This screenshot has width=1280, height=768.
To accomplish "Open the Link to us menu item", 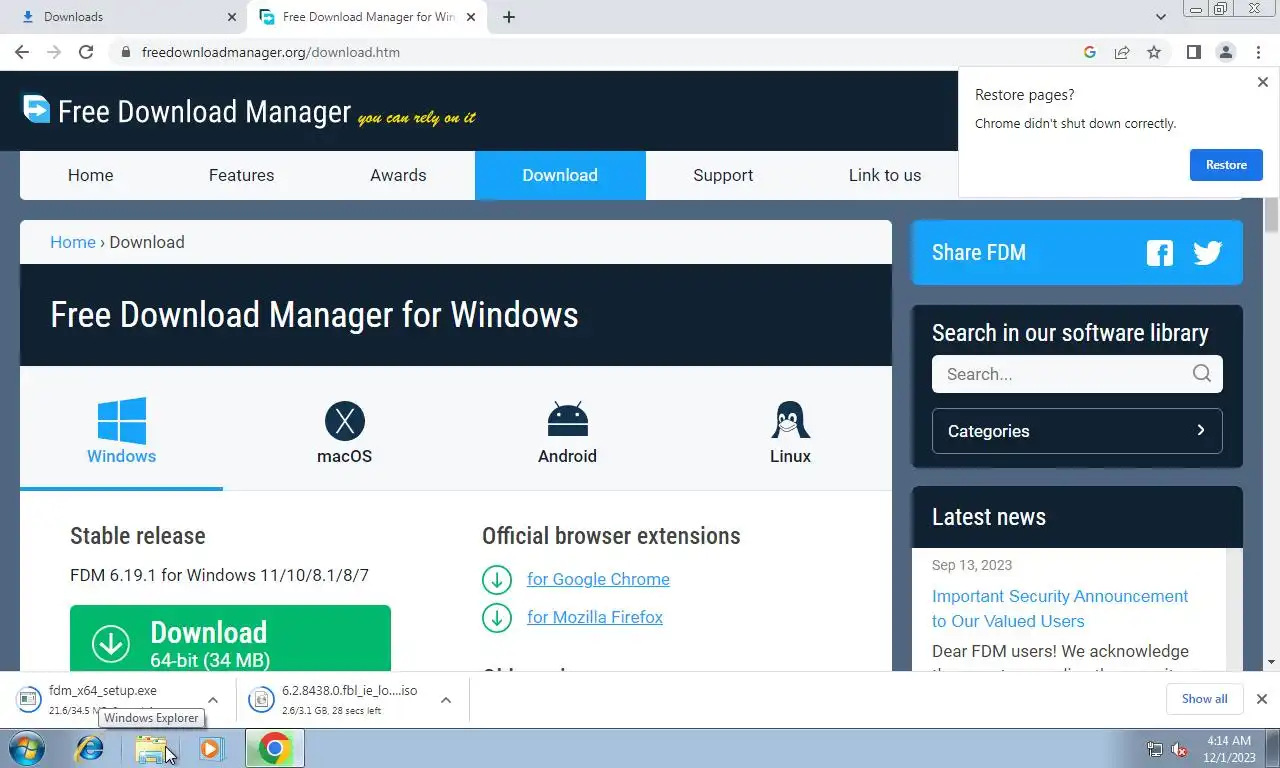I will (885, 175).
